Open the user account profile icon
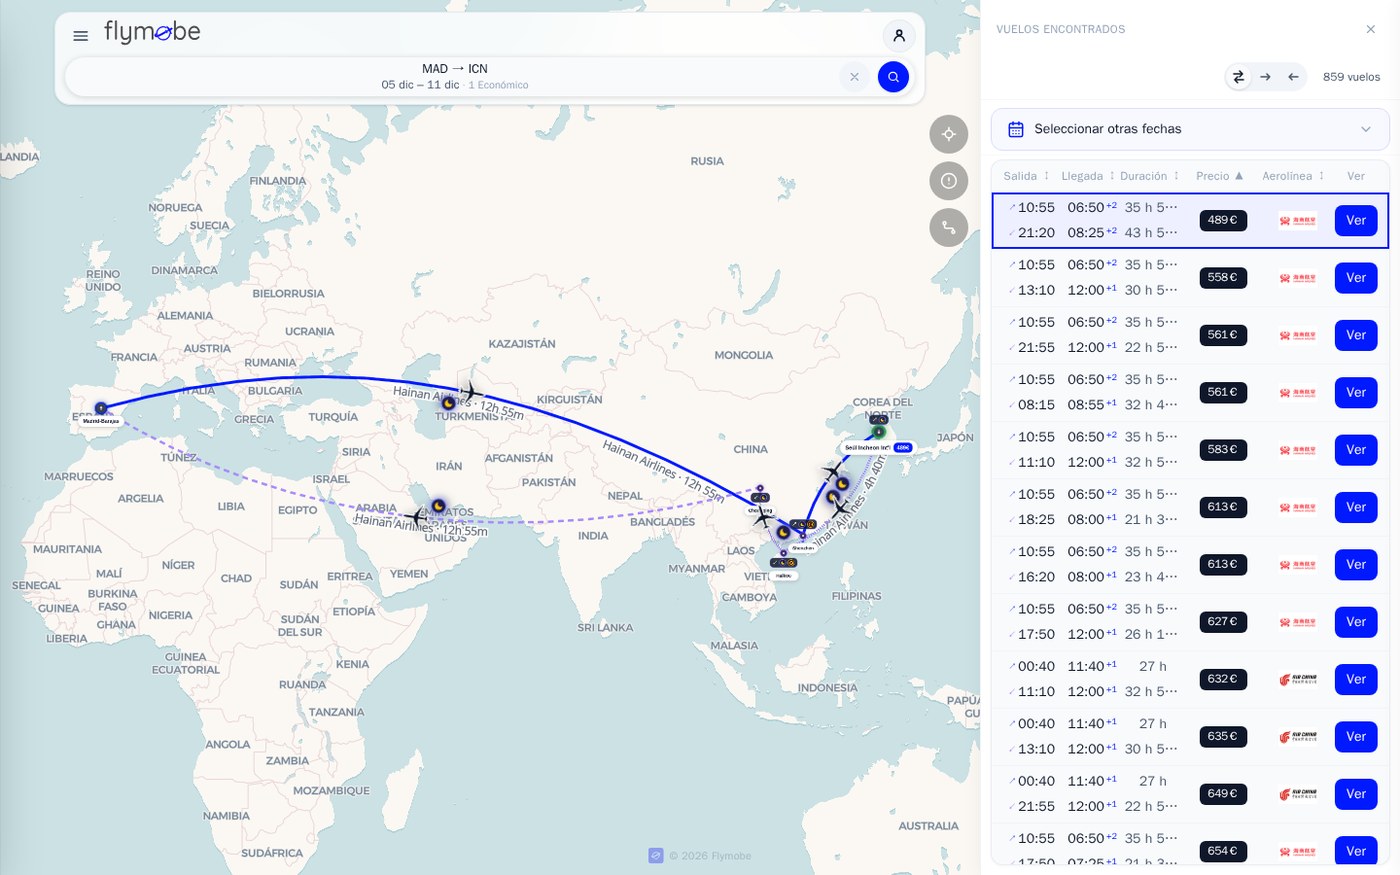The image size is (1400, 875). pos(899,36)
